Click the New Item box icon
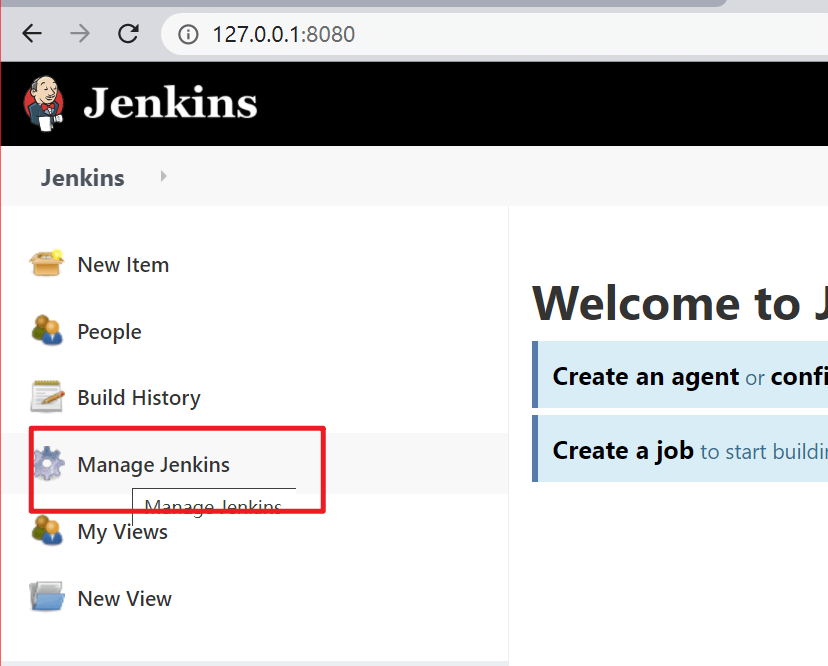The image size is (828, 666). [x=47, y=263]
